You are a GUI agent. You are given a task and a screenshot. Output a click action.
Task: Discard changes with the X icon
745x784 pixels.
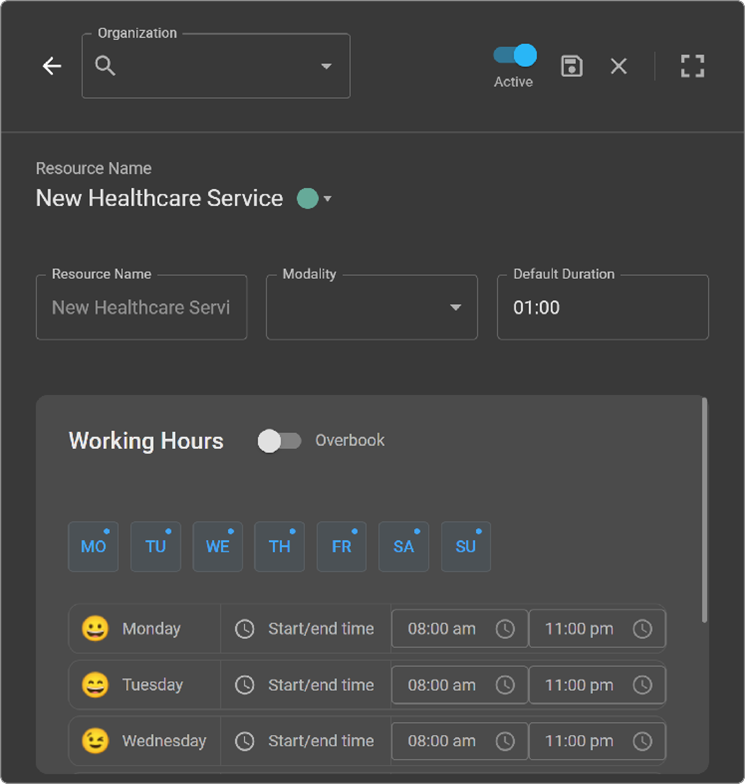[619, 66]
